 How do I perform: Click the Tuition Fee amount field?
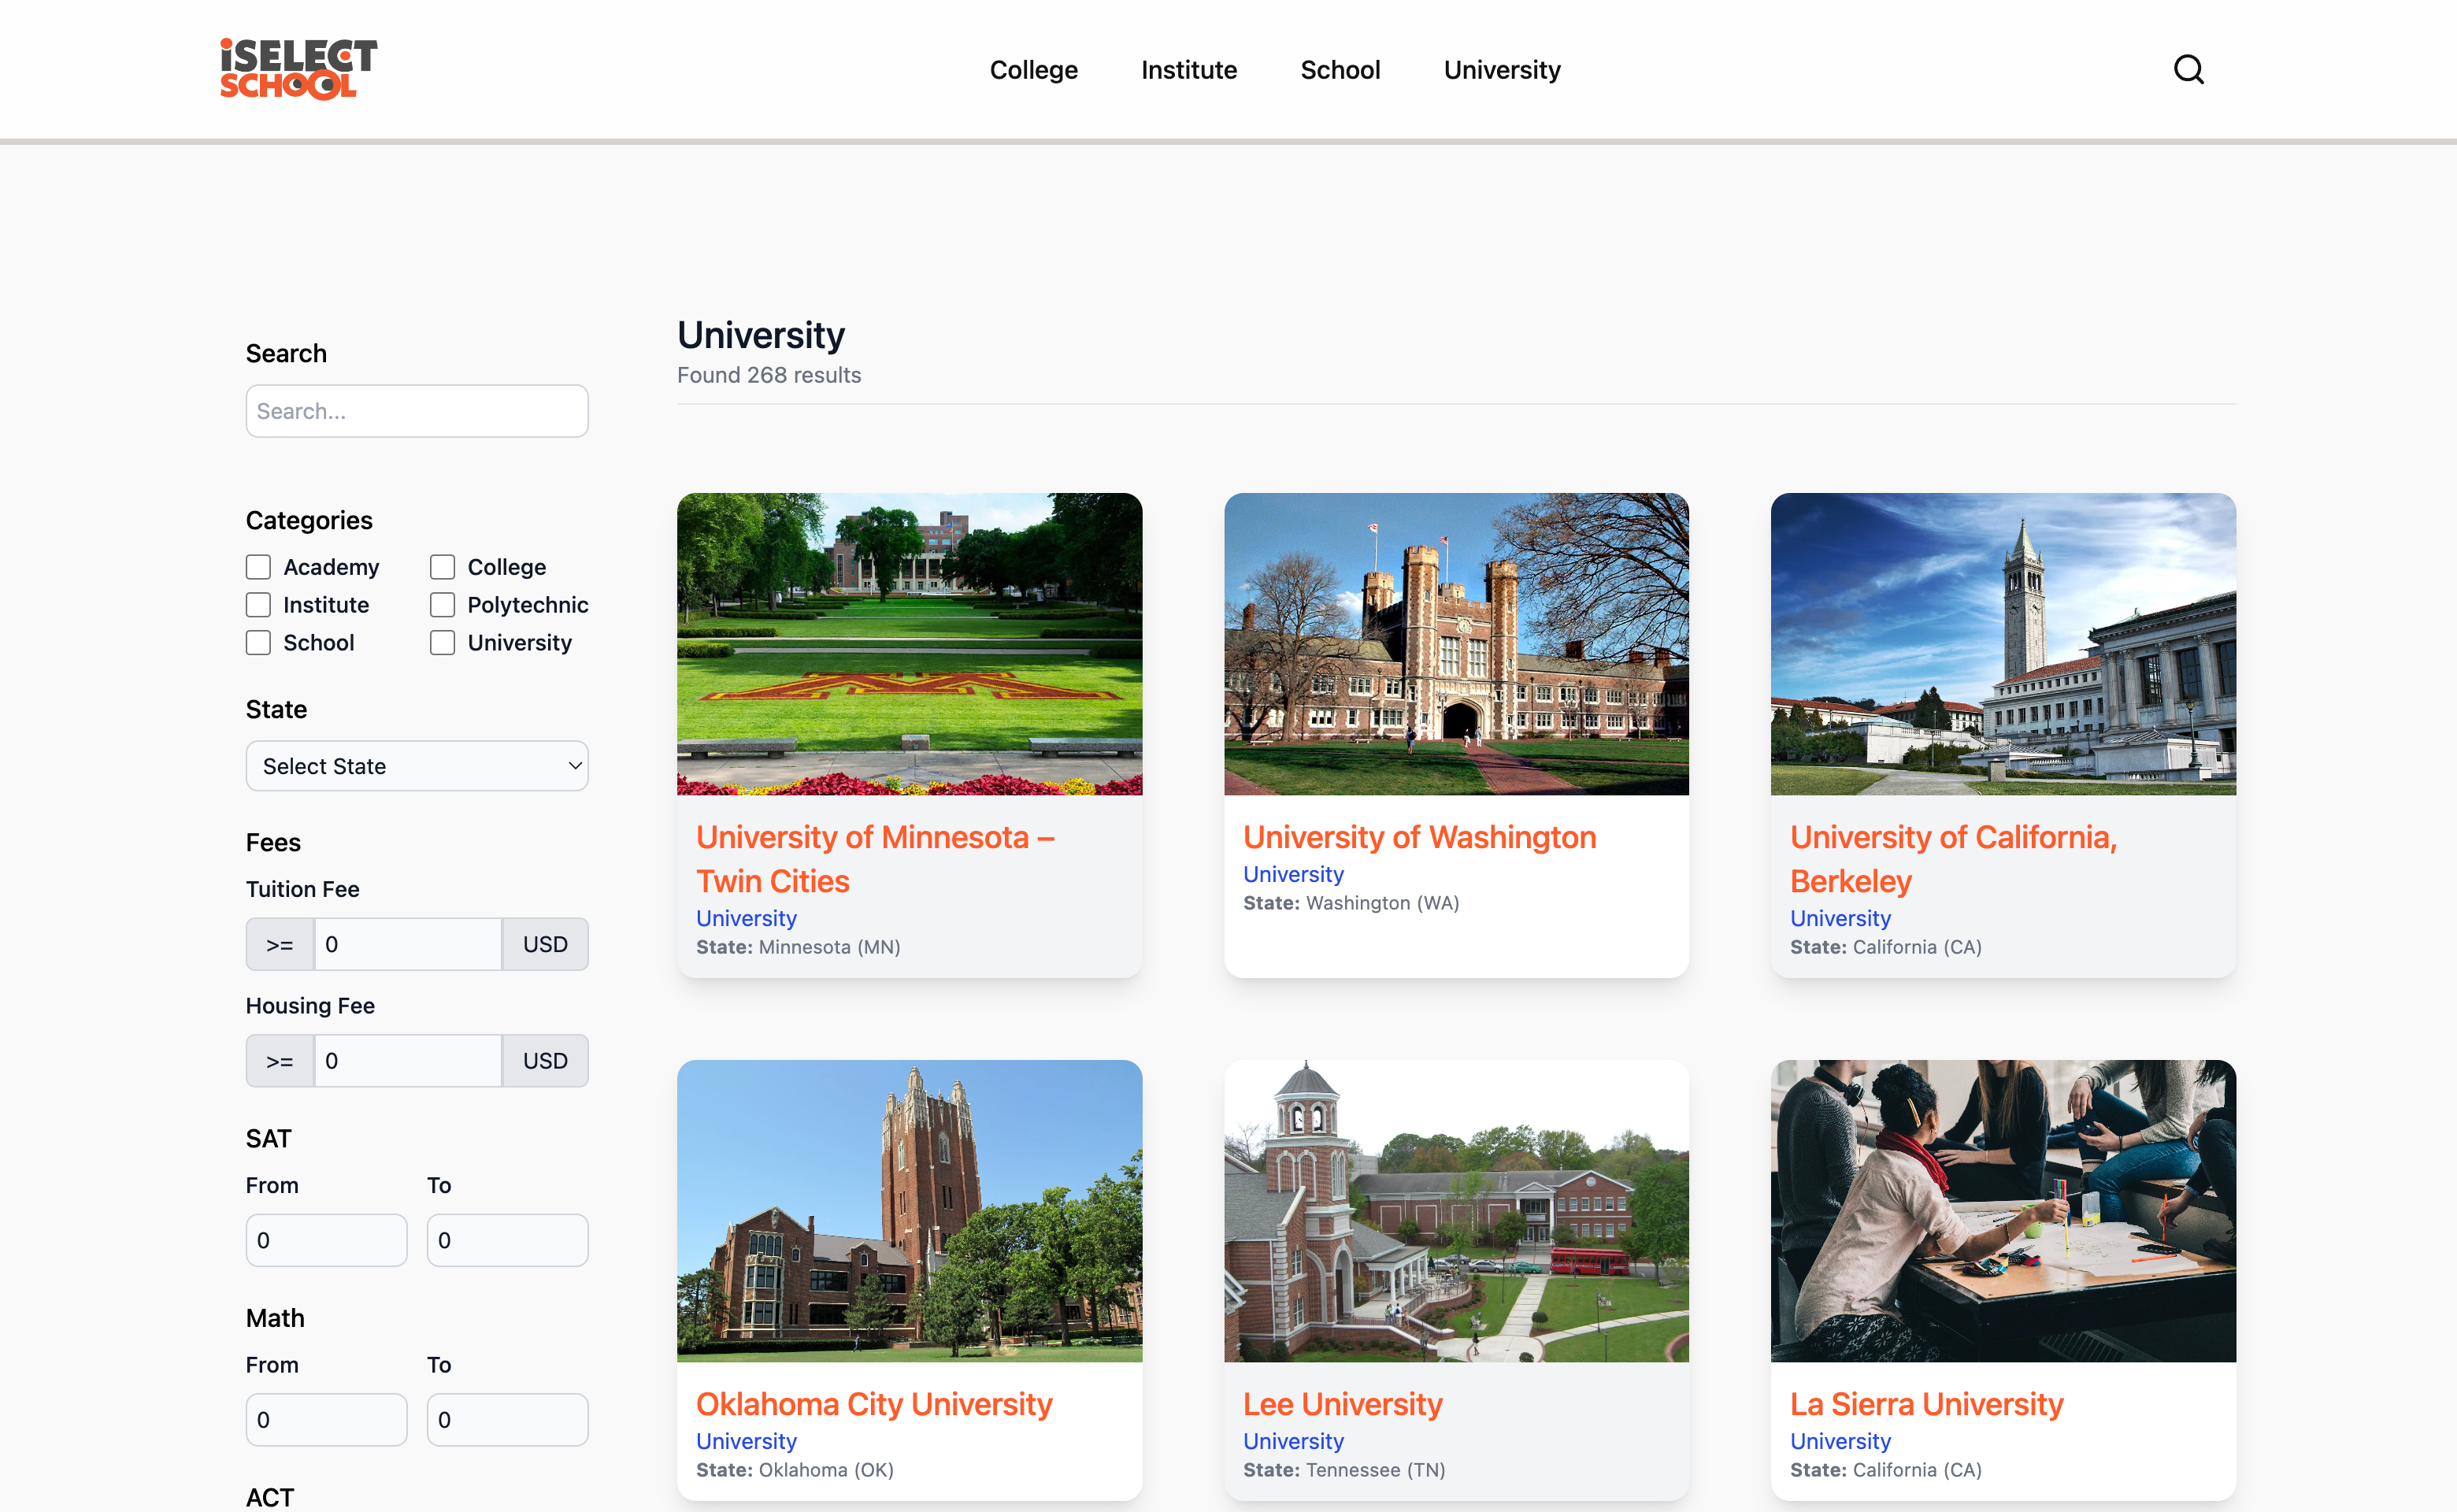[x=408, y=944]
